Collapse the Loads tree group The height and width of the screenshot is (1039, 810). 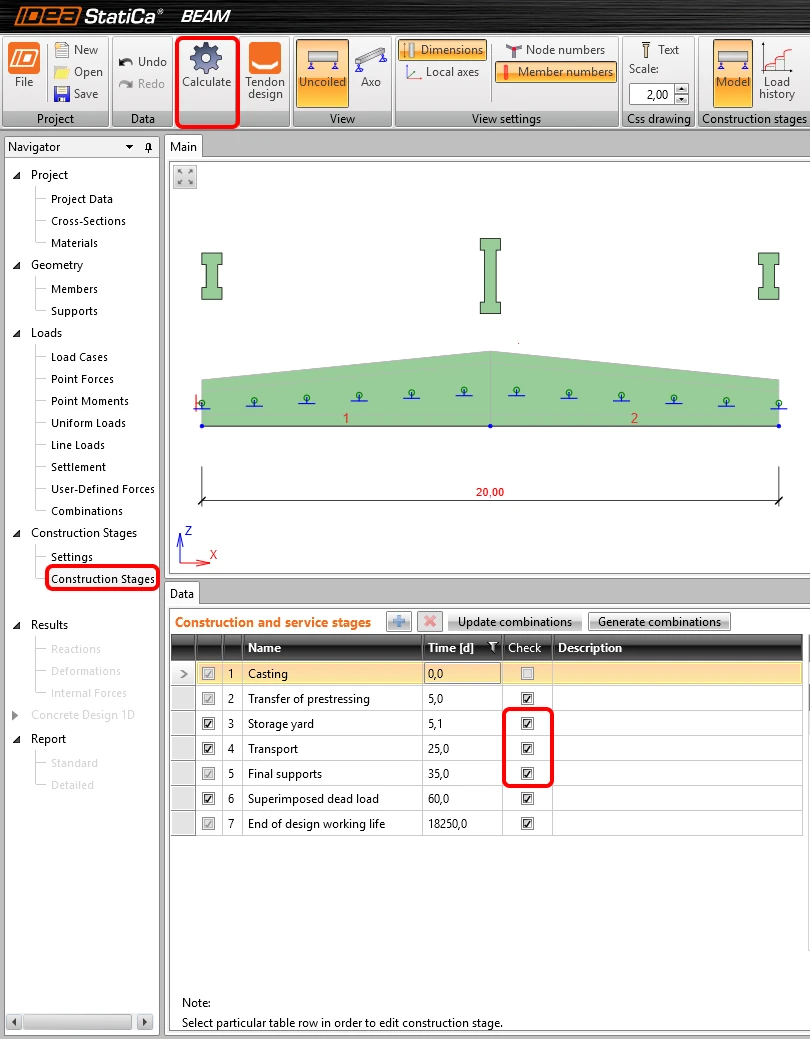(x=17, y=333)
